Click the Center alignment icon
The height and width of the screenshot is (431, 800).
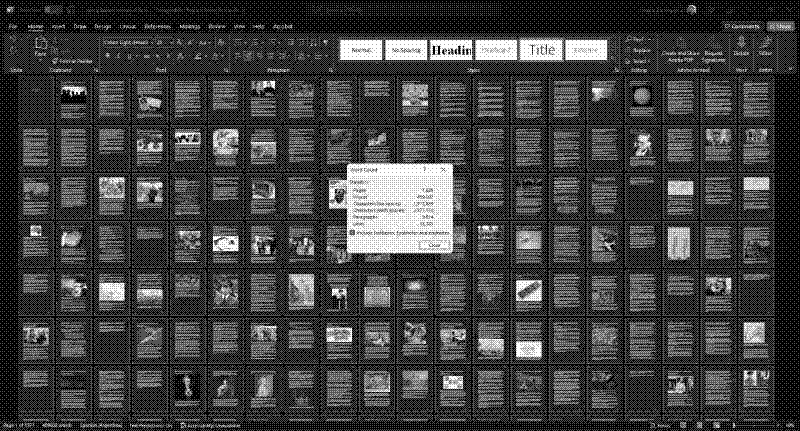pos(248,56)
